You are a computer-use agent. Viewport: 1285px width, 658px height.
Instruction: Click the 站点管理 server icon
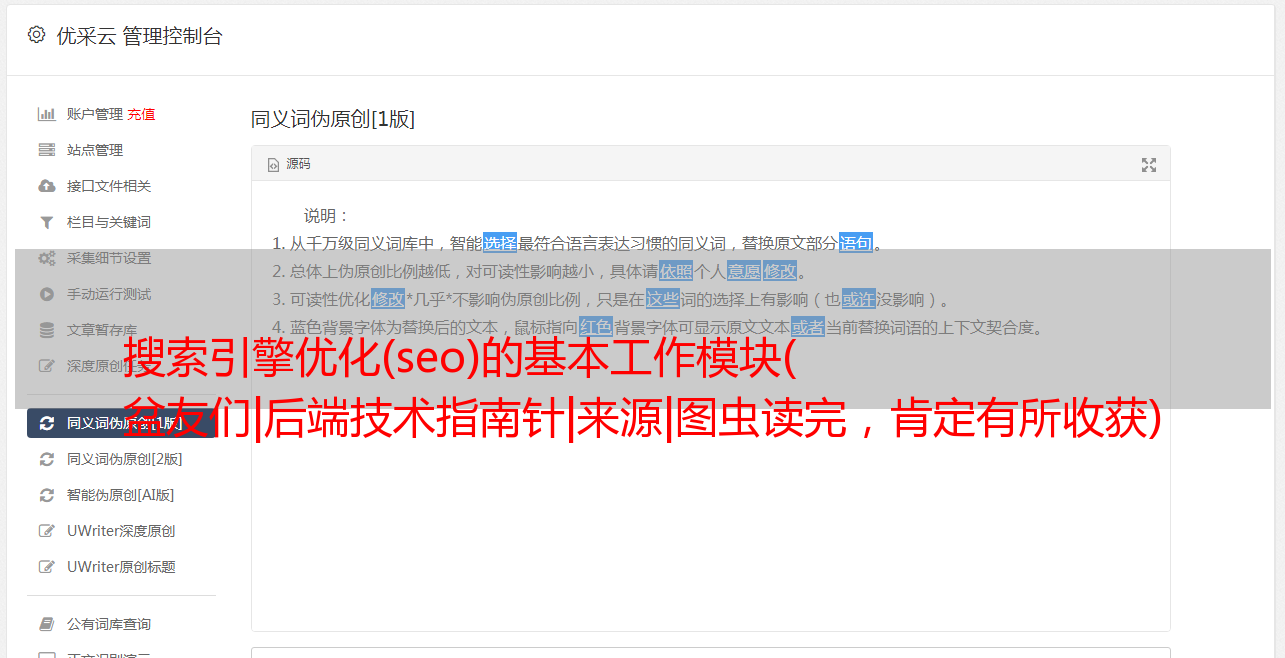[x=46, y=150]
